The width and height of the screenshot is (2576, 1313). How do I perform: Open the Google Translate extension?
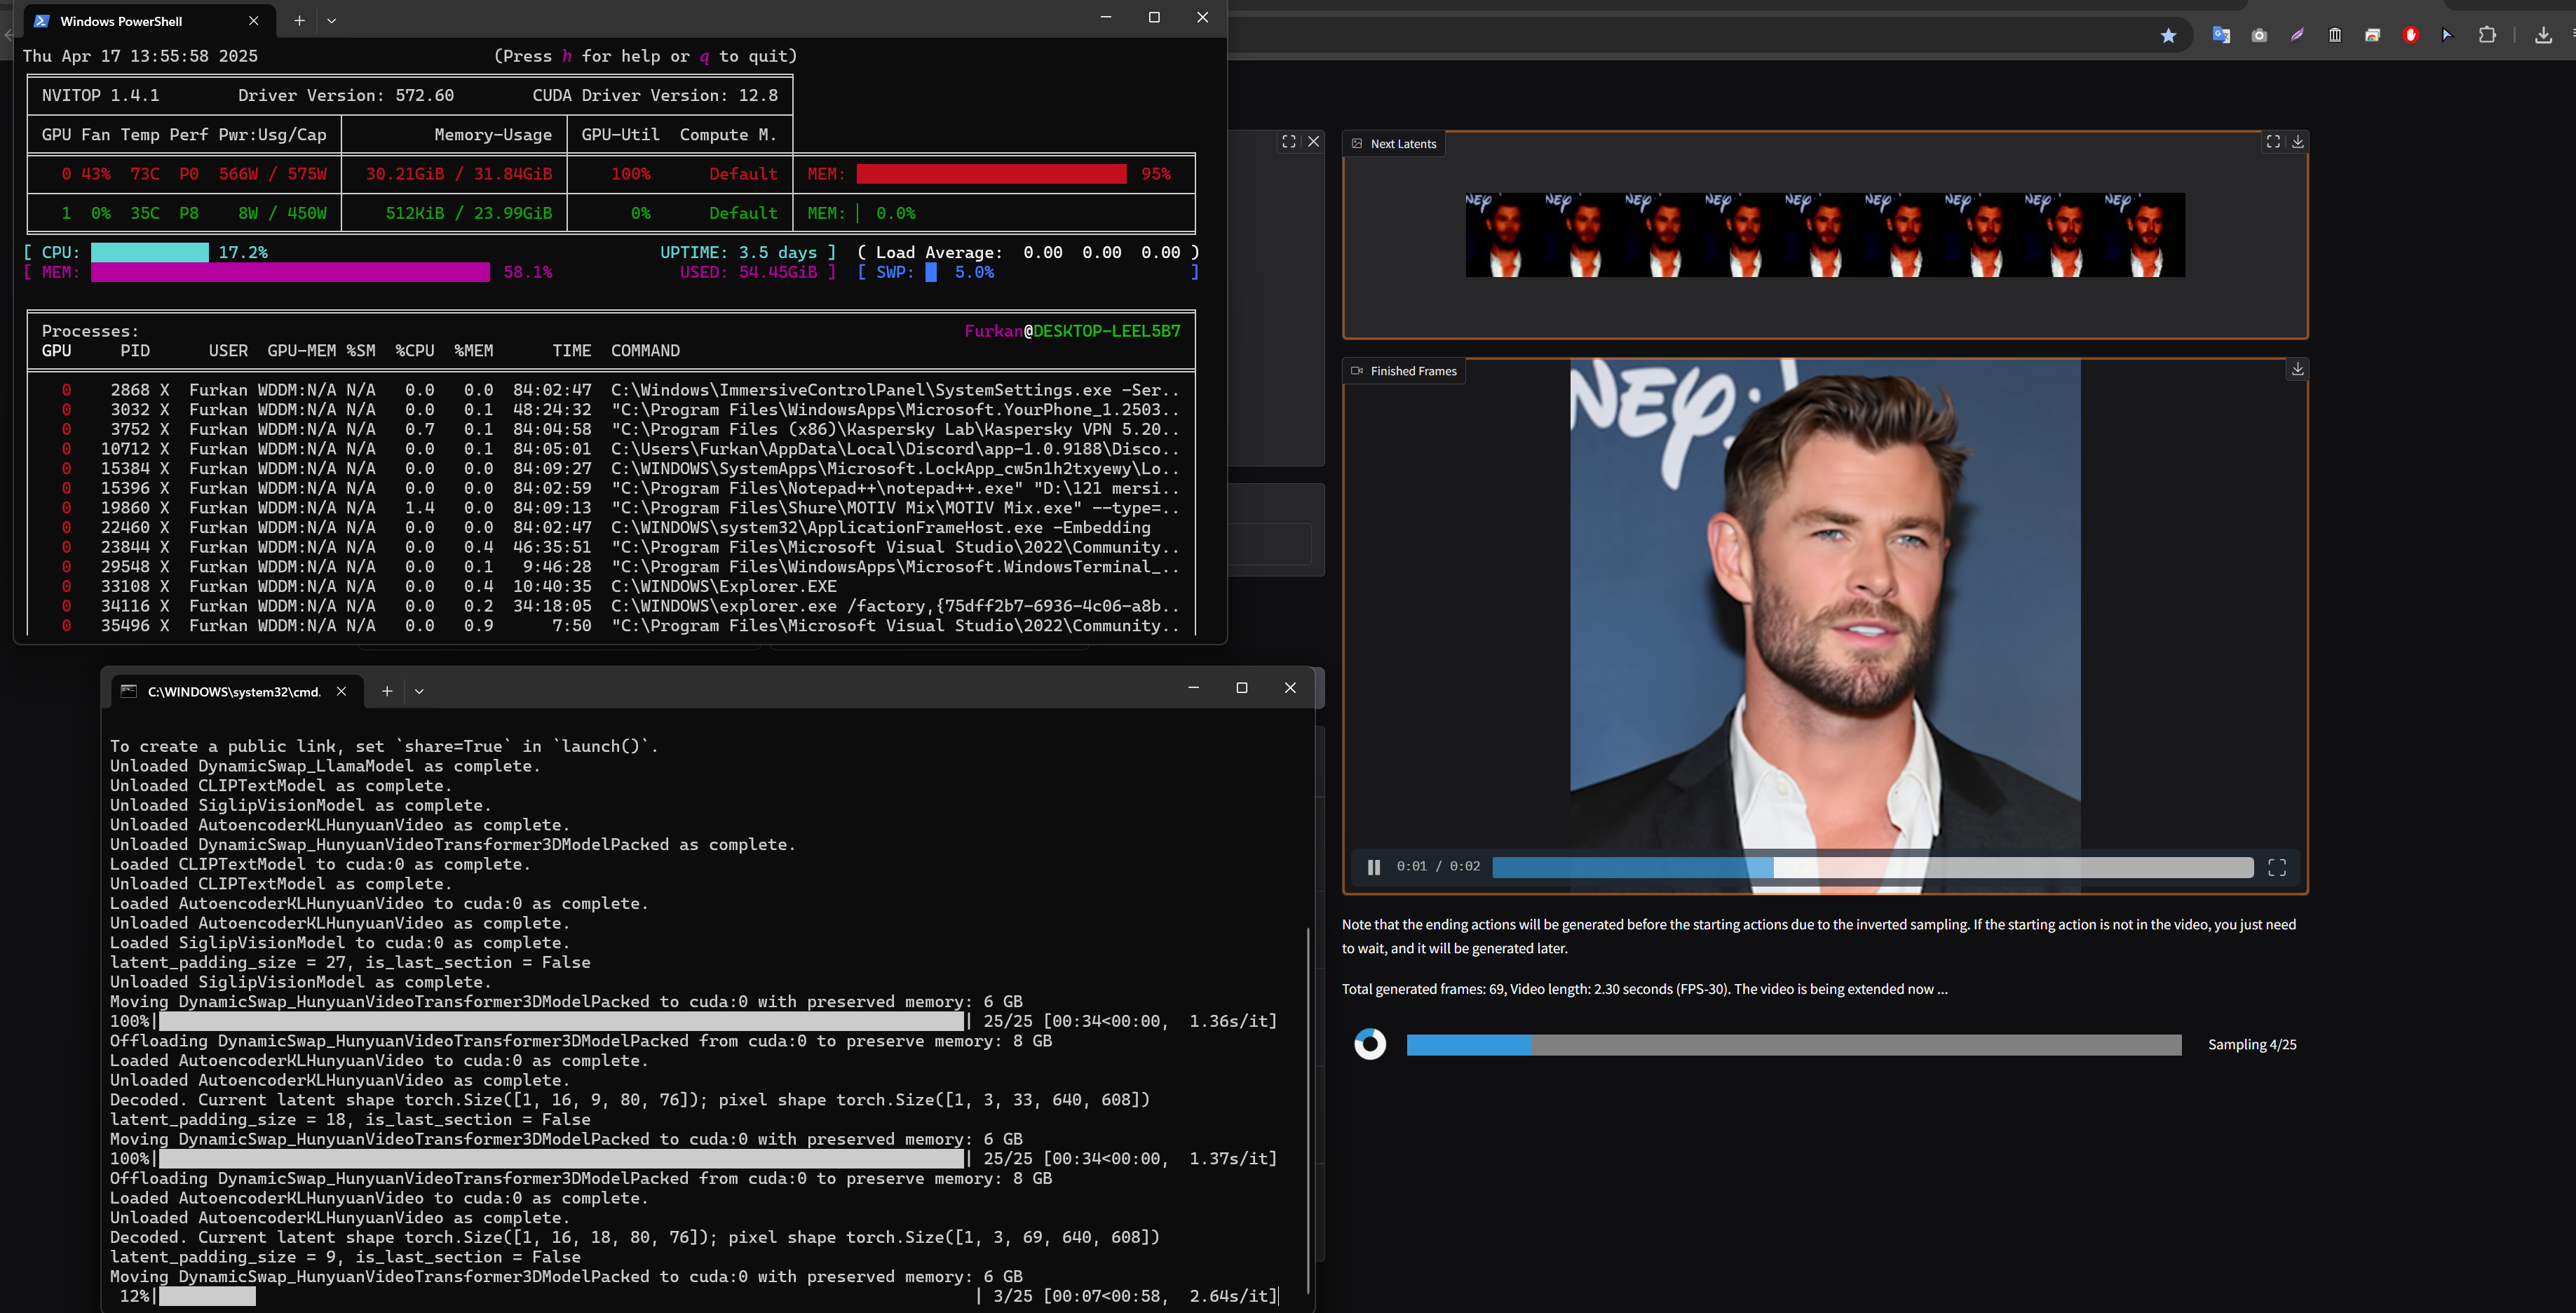[x=2221, y=35]
